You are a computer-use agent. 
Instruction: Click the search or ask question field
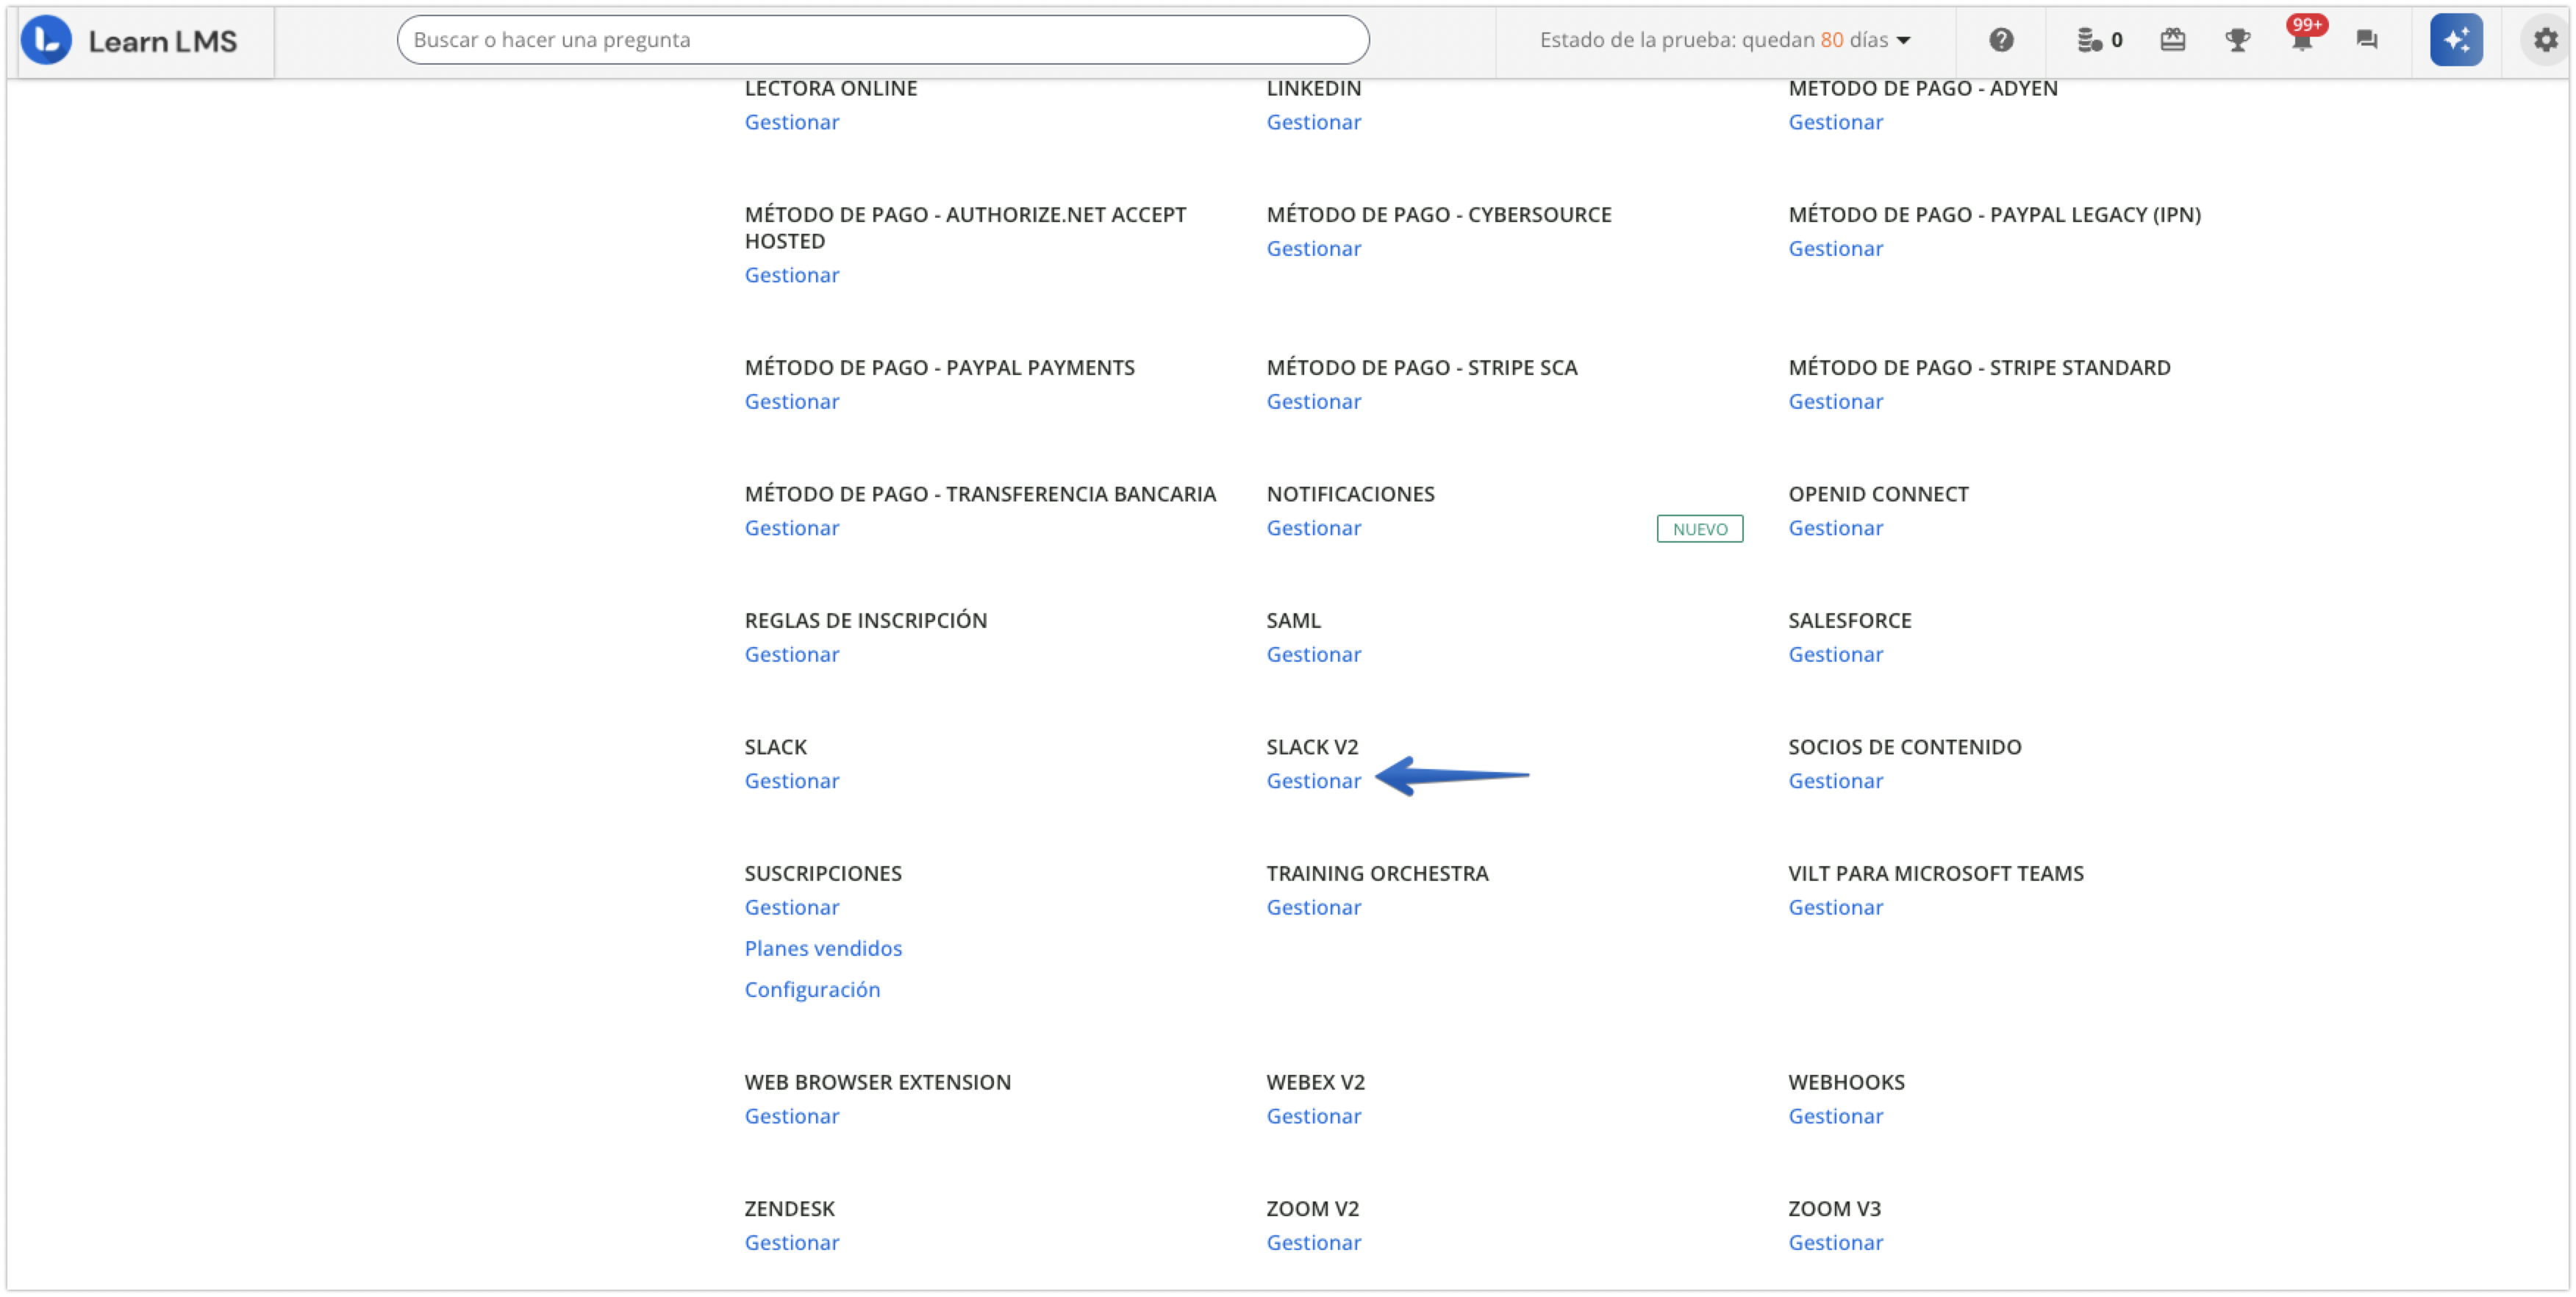[882, 40]
